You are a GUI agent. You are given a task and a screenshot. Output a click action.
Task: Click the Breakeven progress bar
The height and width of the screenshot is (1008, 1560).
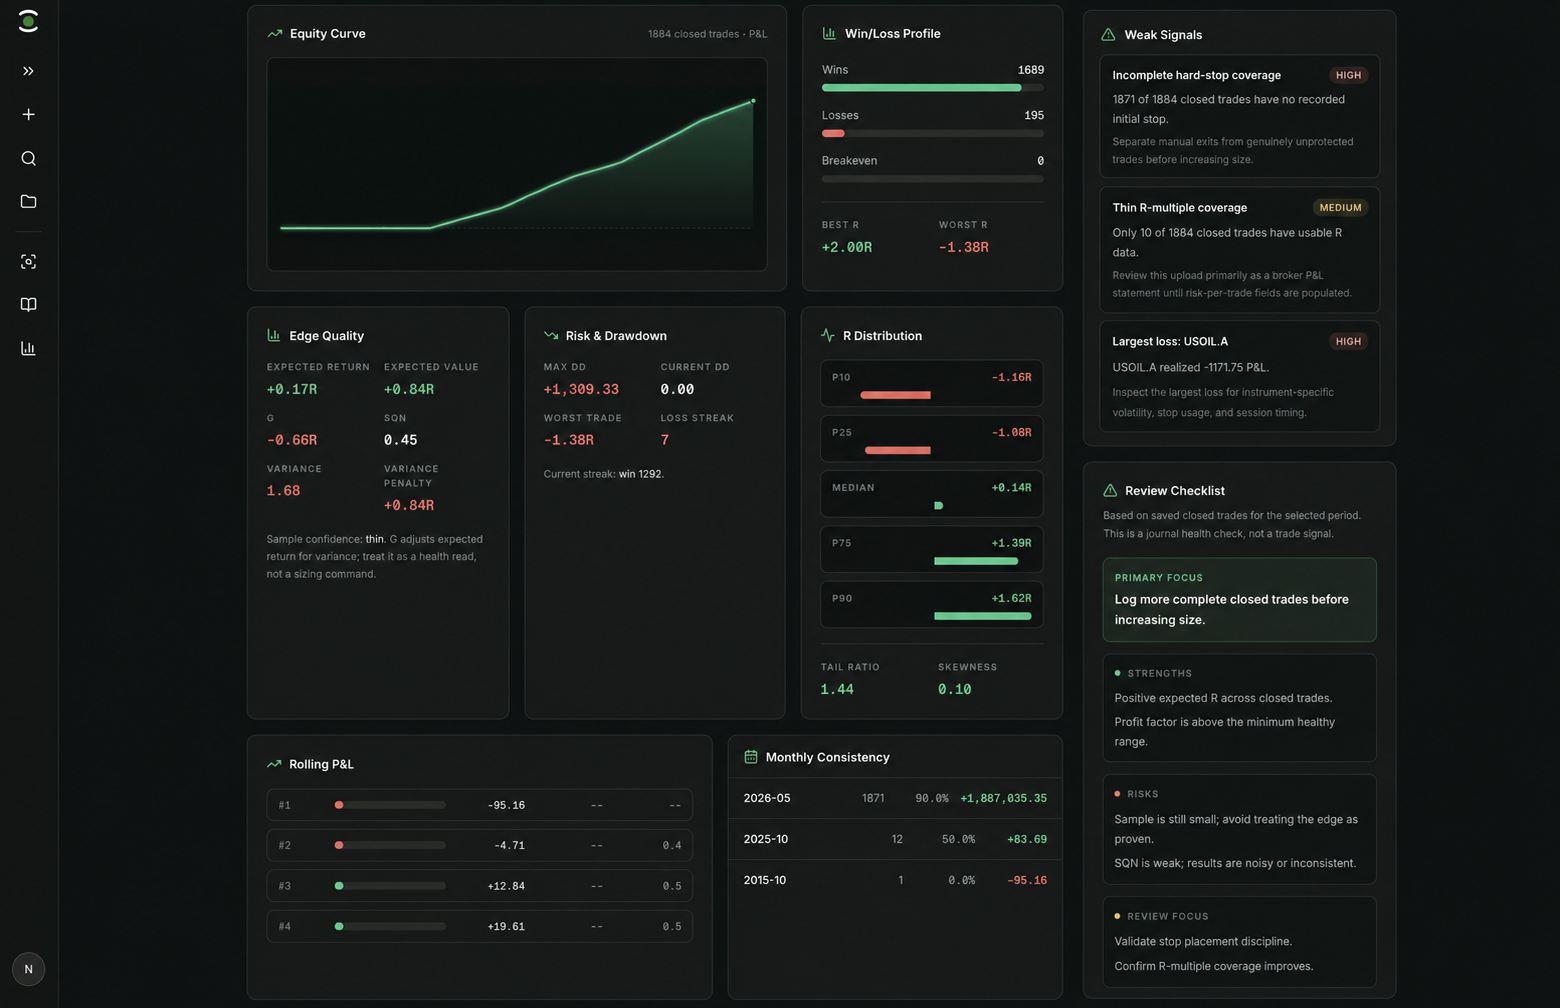[x=932, y=179]
